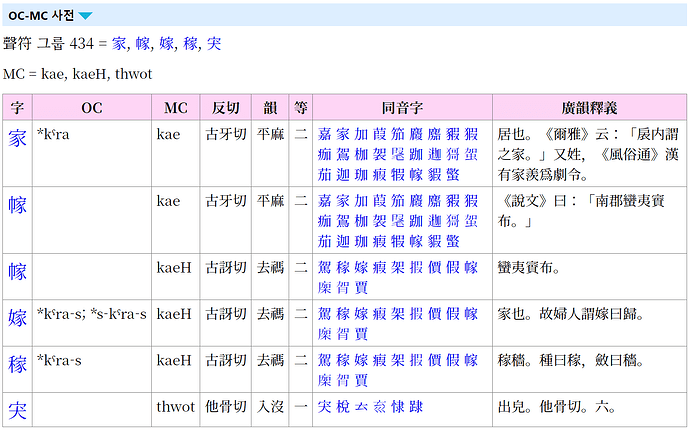Select 聲符 그룹 434 label text
690x430 pixels.
coord(48,44)
